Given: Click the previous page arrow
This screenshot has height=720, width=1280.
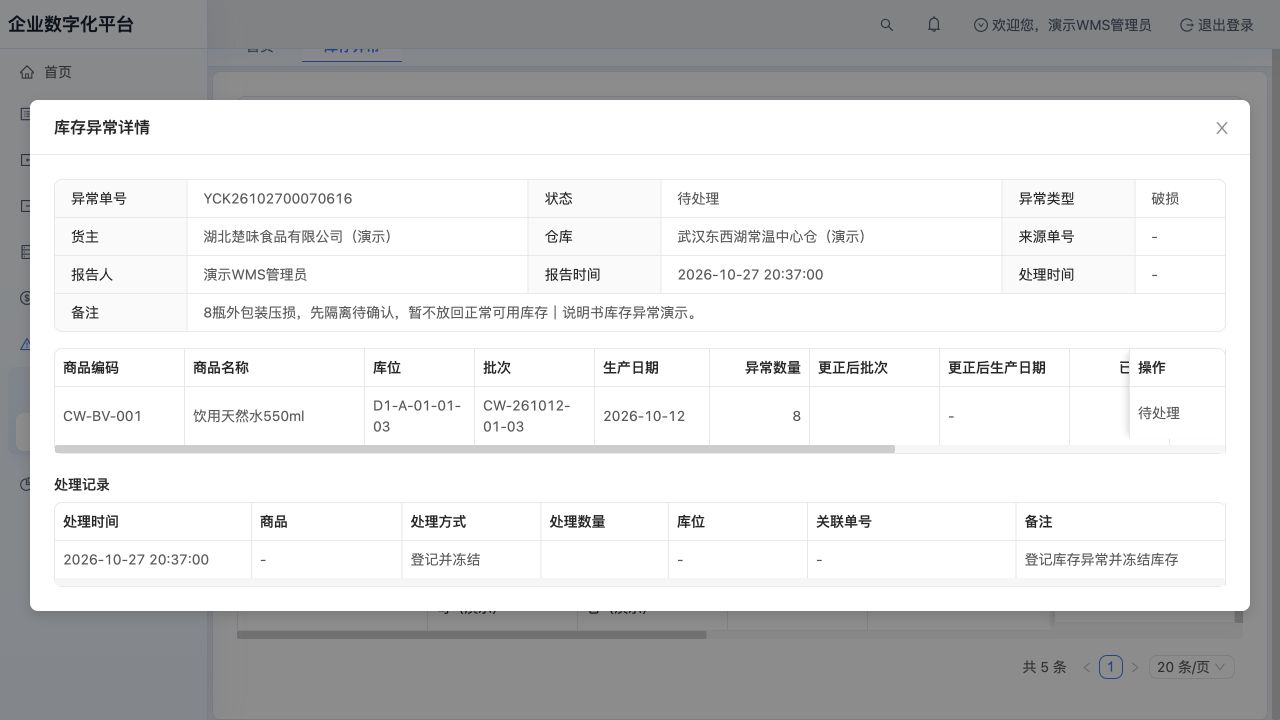Looking at the screenshot, I should [1087, 667].
